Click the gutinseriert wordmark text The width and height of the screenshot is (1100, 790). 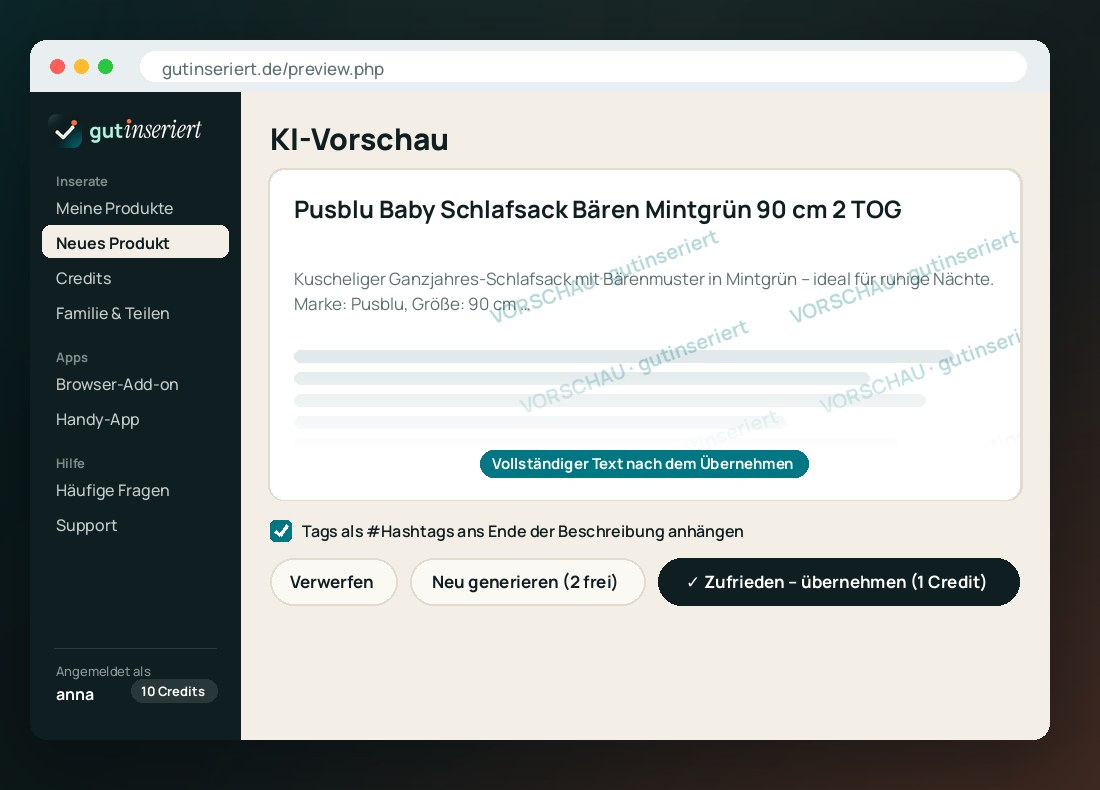coord(145,130)
